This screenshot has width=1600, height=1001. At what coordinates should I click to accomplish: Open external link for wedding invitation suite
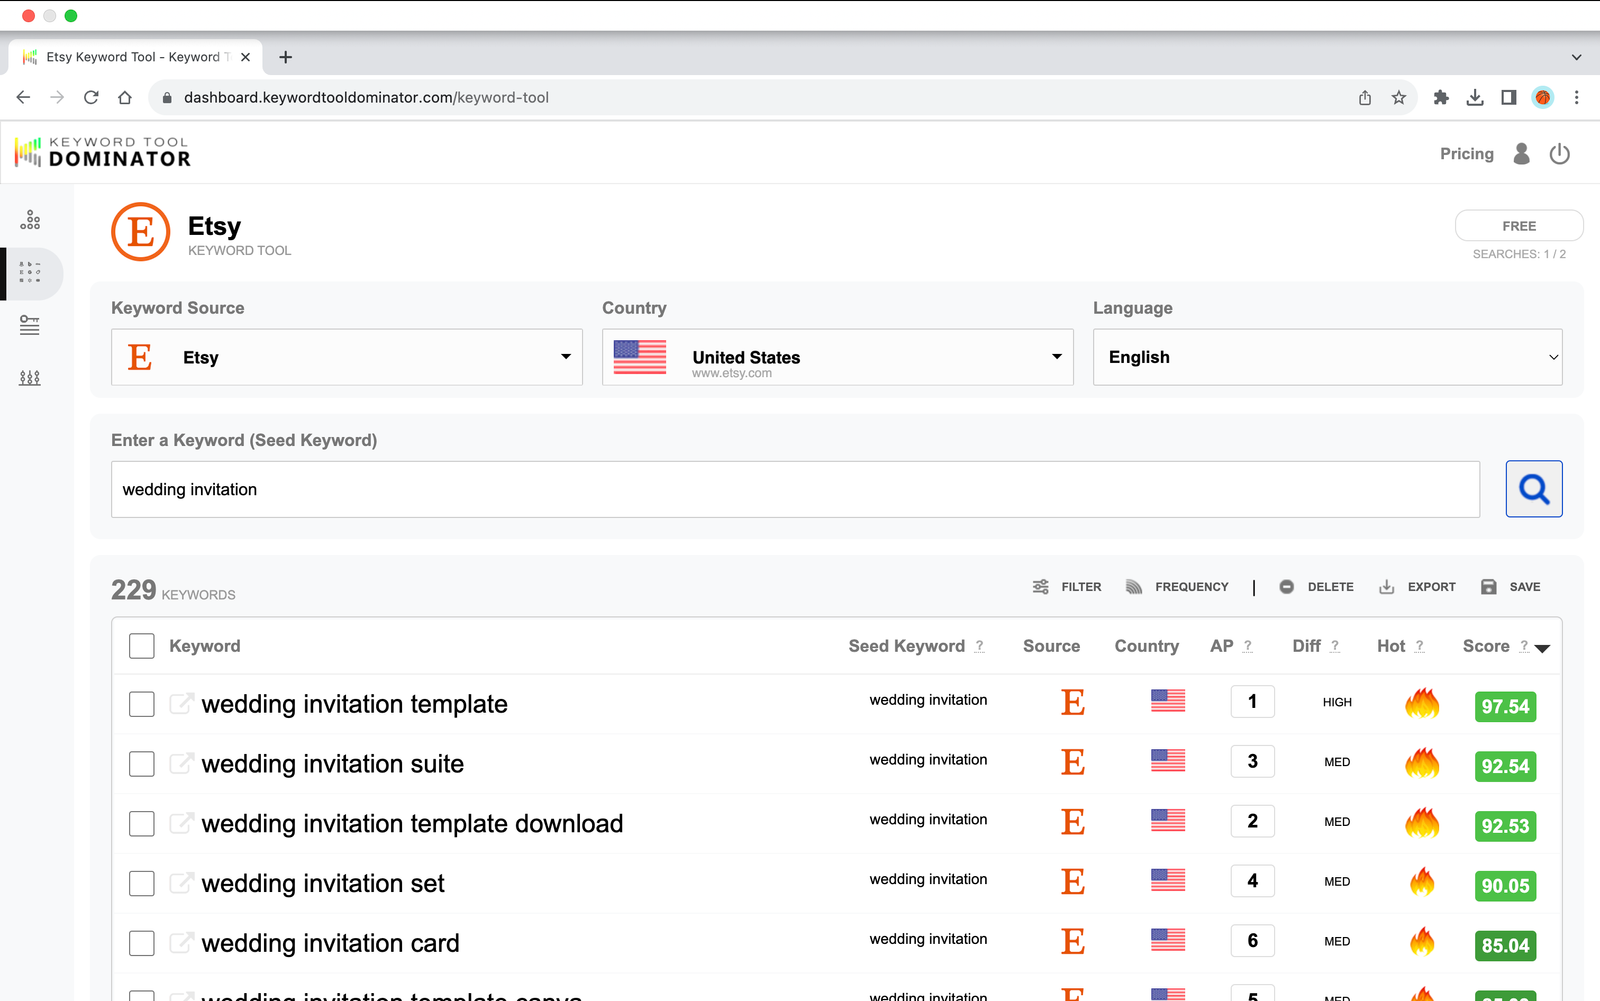coord(181,763)
